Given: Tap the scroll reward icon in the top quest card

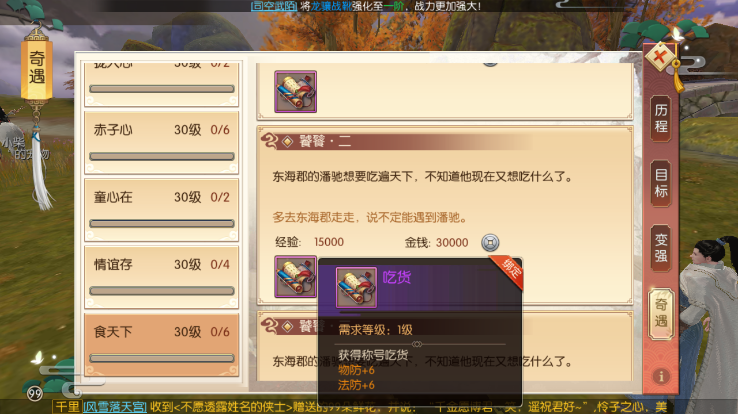Looking at the screenshot, I should pyautogui.click(x=296, y=92).
